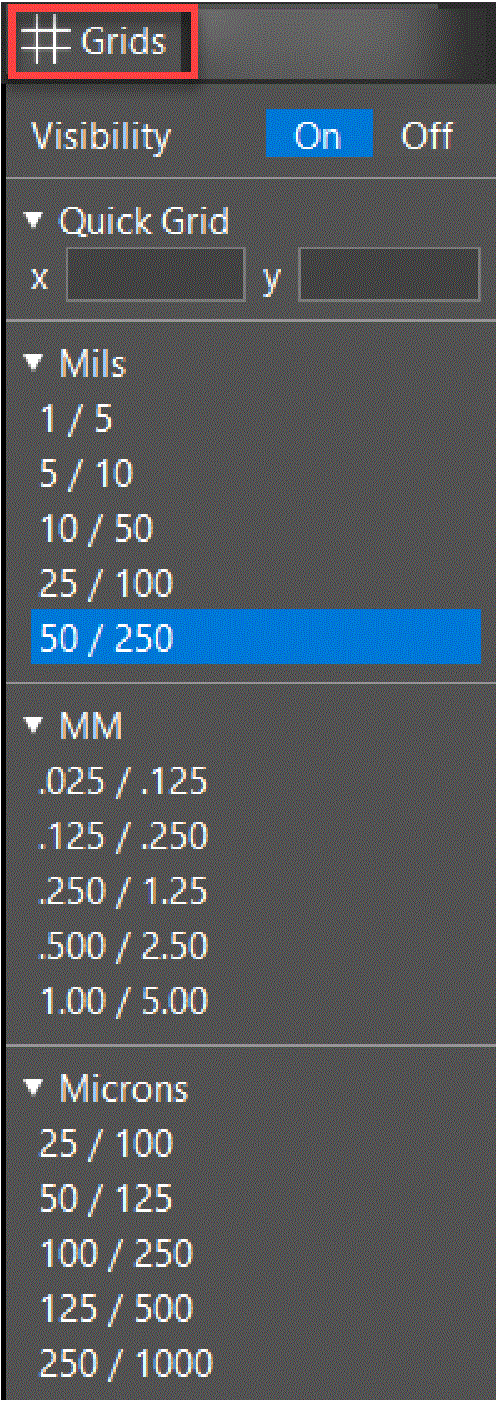This screenshot has height=1402, width=497.
Task: Click the Quick Grid x field
Action: (x=155, y=275)
